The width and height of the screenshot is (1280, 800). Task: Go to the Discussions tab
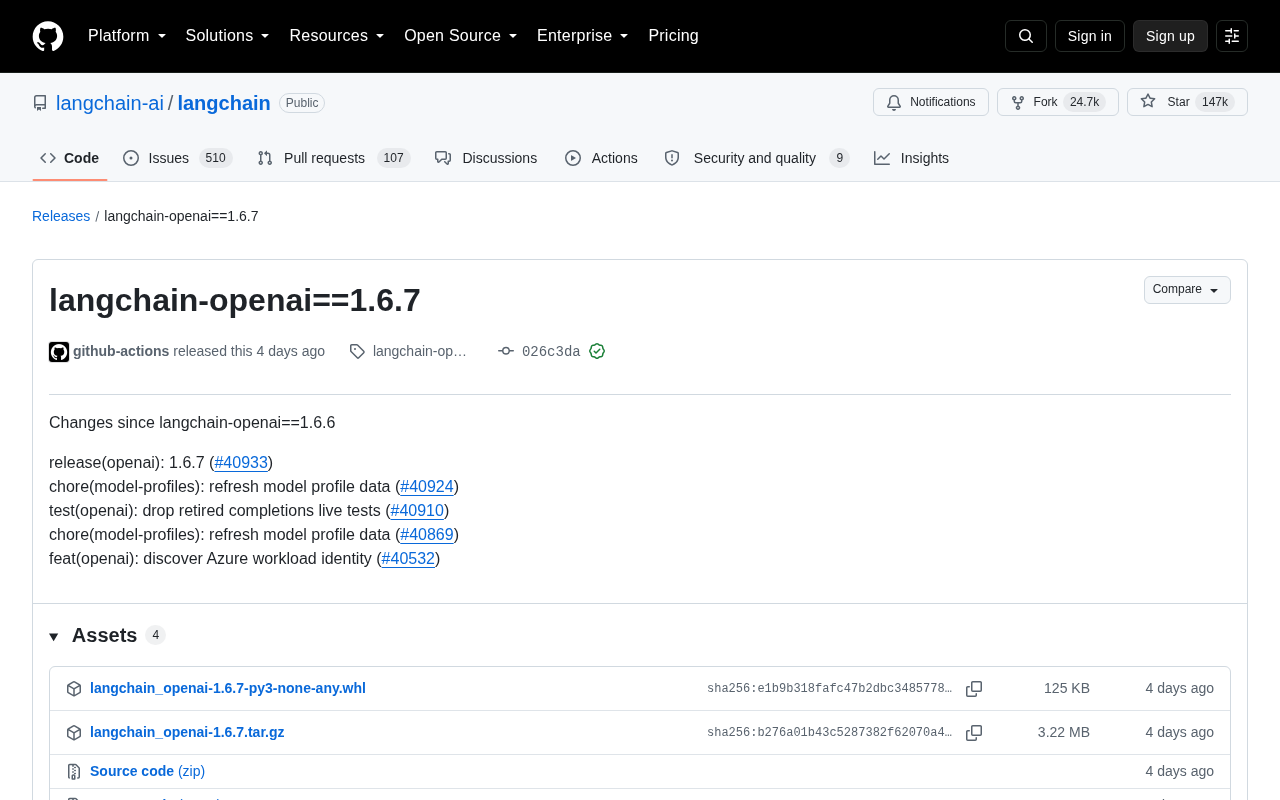[486, 158]
